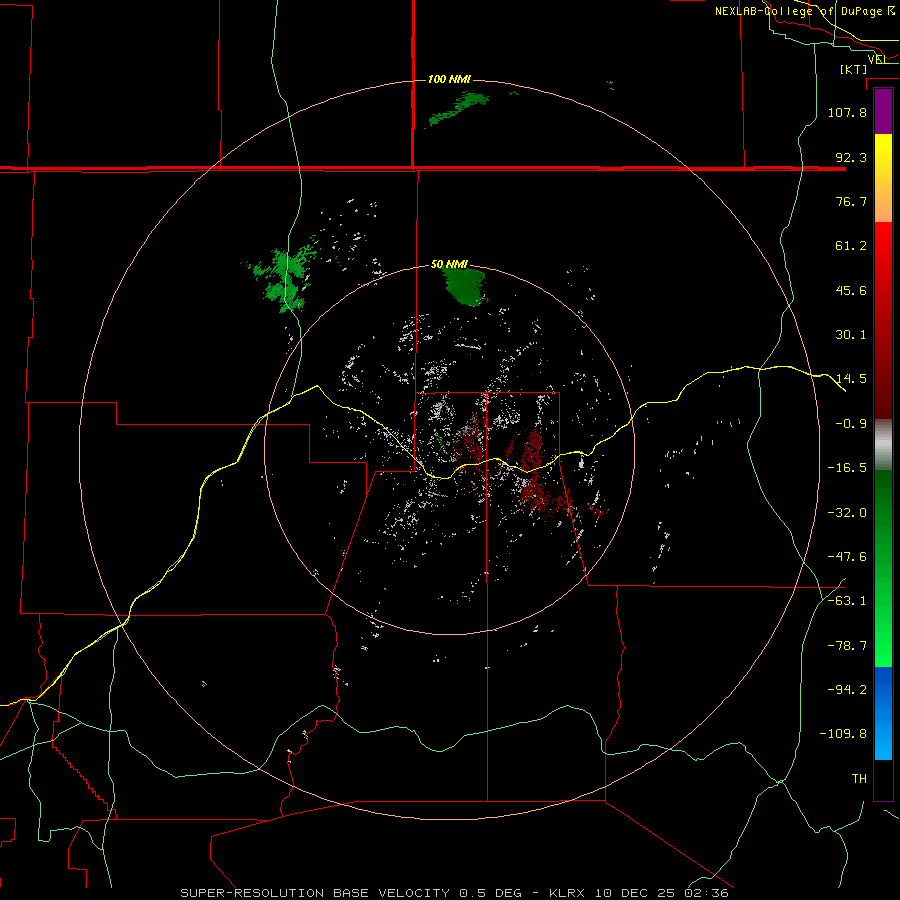Select the 76.7 velocity scale value

[851, 201]
